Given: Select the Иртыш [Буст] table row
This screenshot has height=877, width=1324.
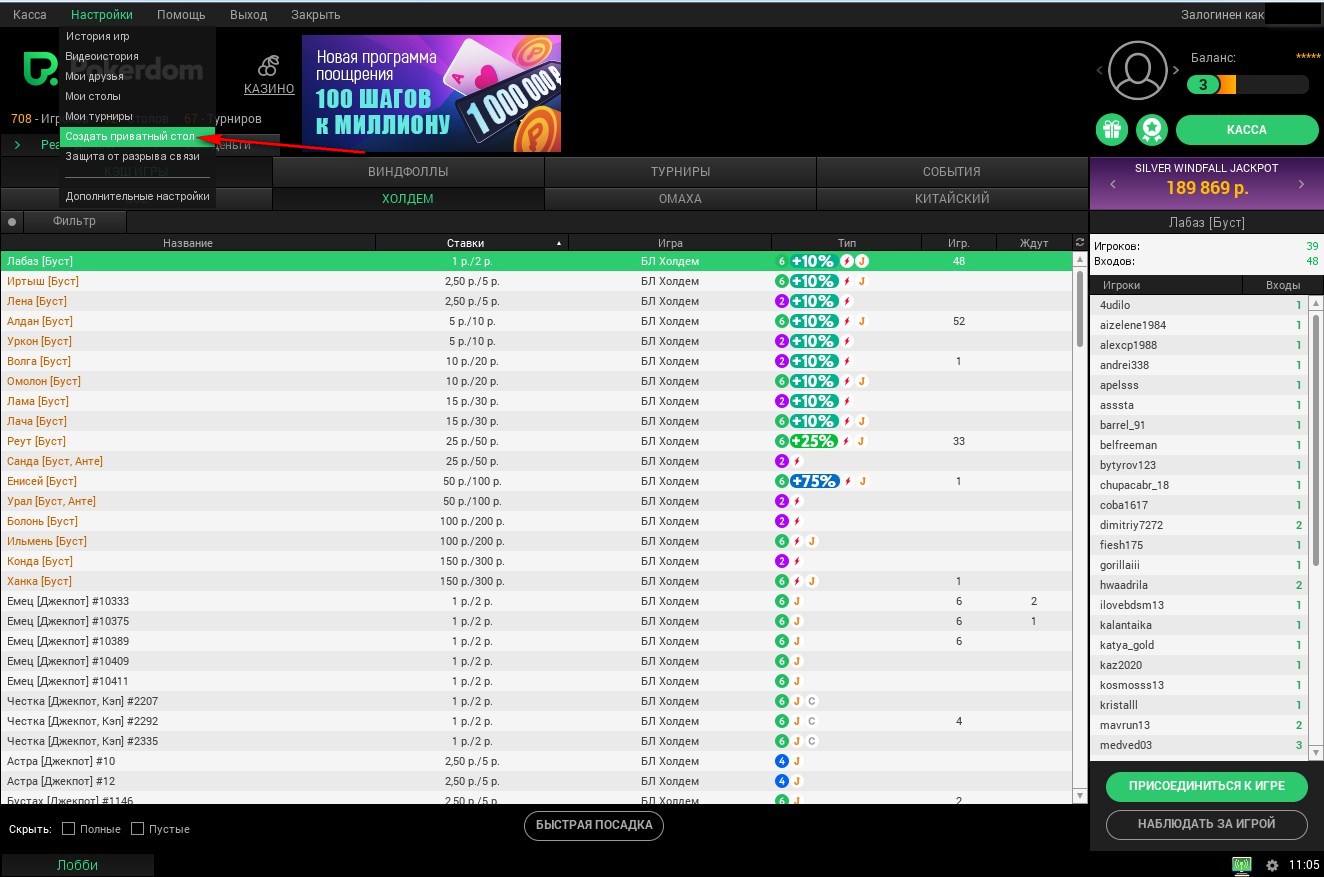Looking at the screenshot, I should [536, 281].
